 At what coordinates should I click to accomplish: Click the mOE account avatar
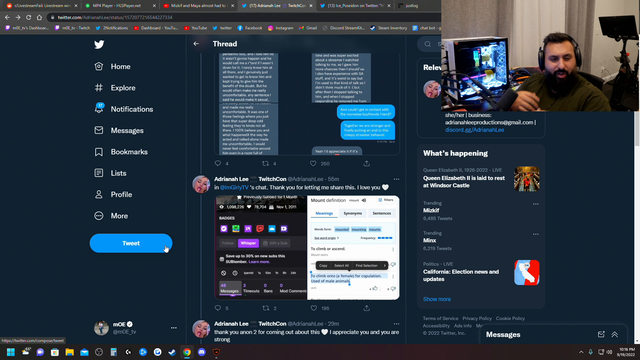click(101, 328)
